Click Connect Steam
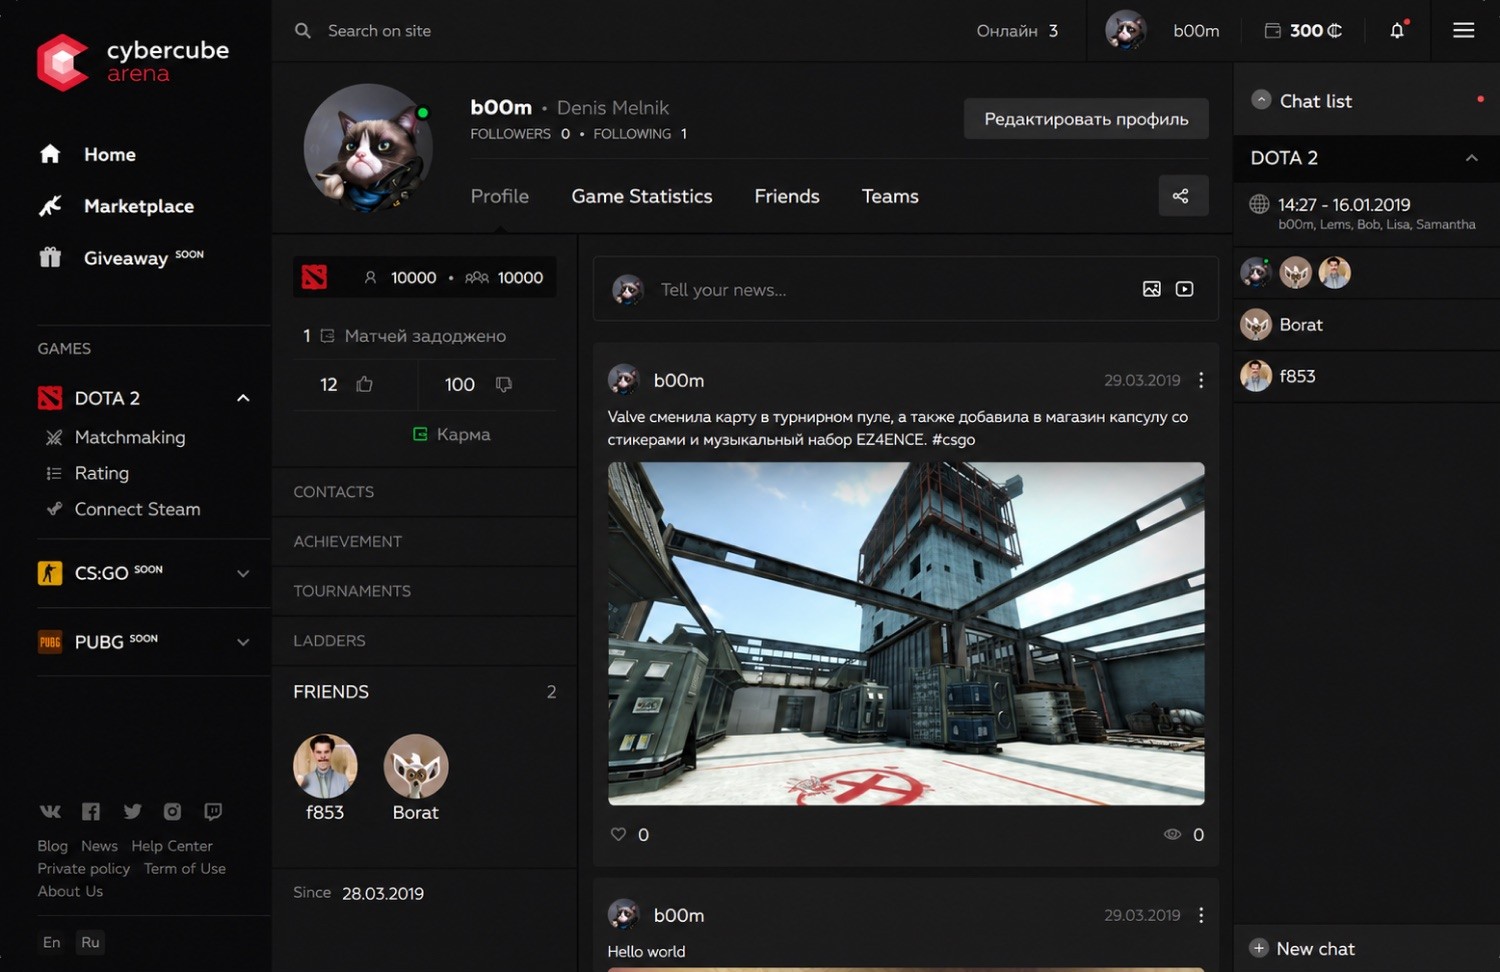1500x972 pixels. coord(137,509)
